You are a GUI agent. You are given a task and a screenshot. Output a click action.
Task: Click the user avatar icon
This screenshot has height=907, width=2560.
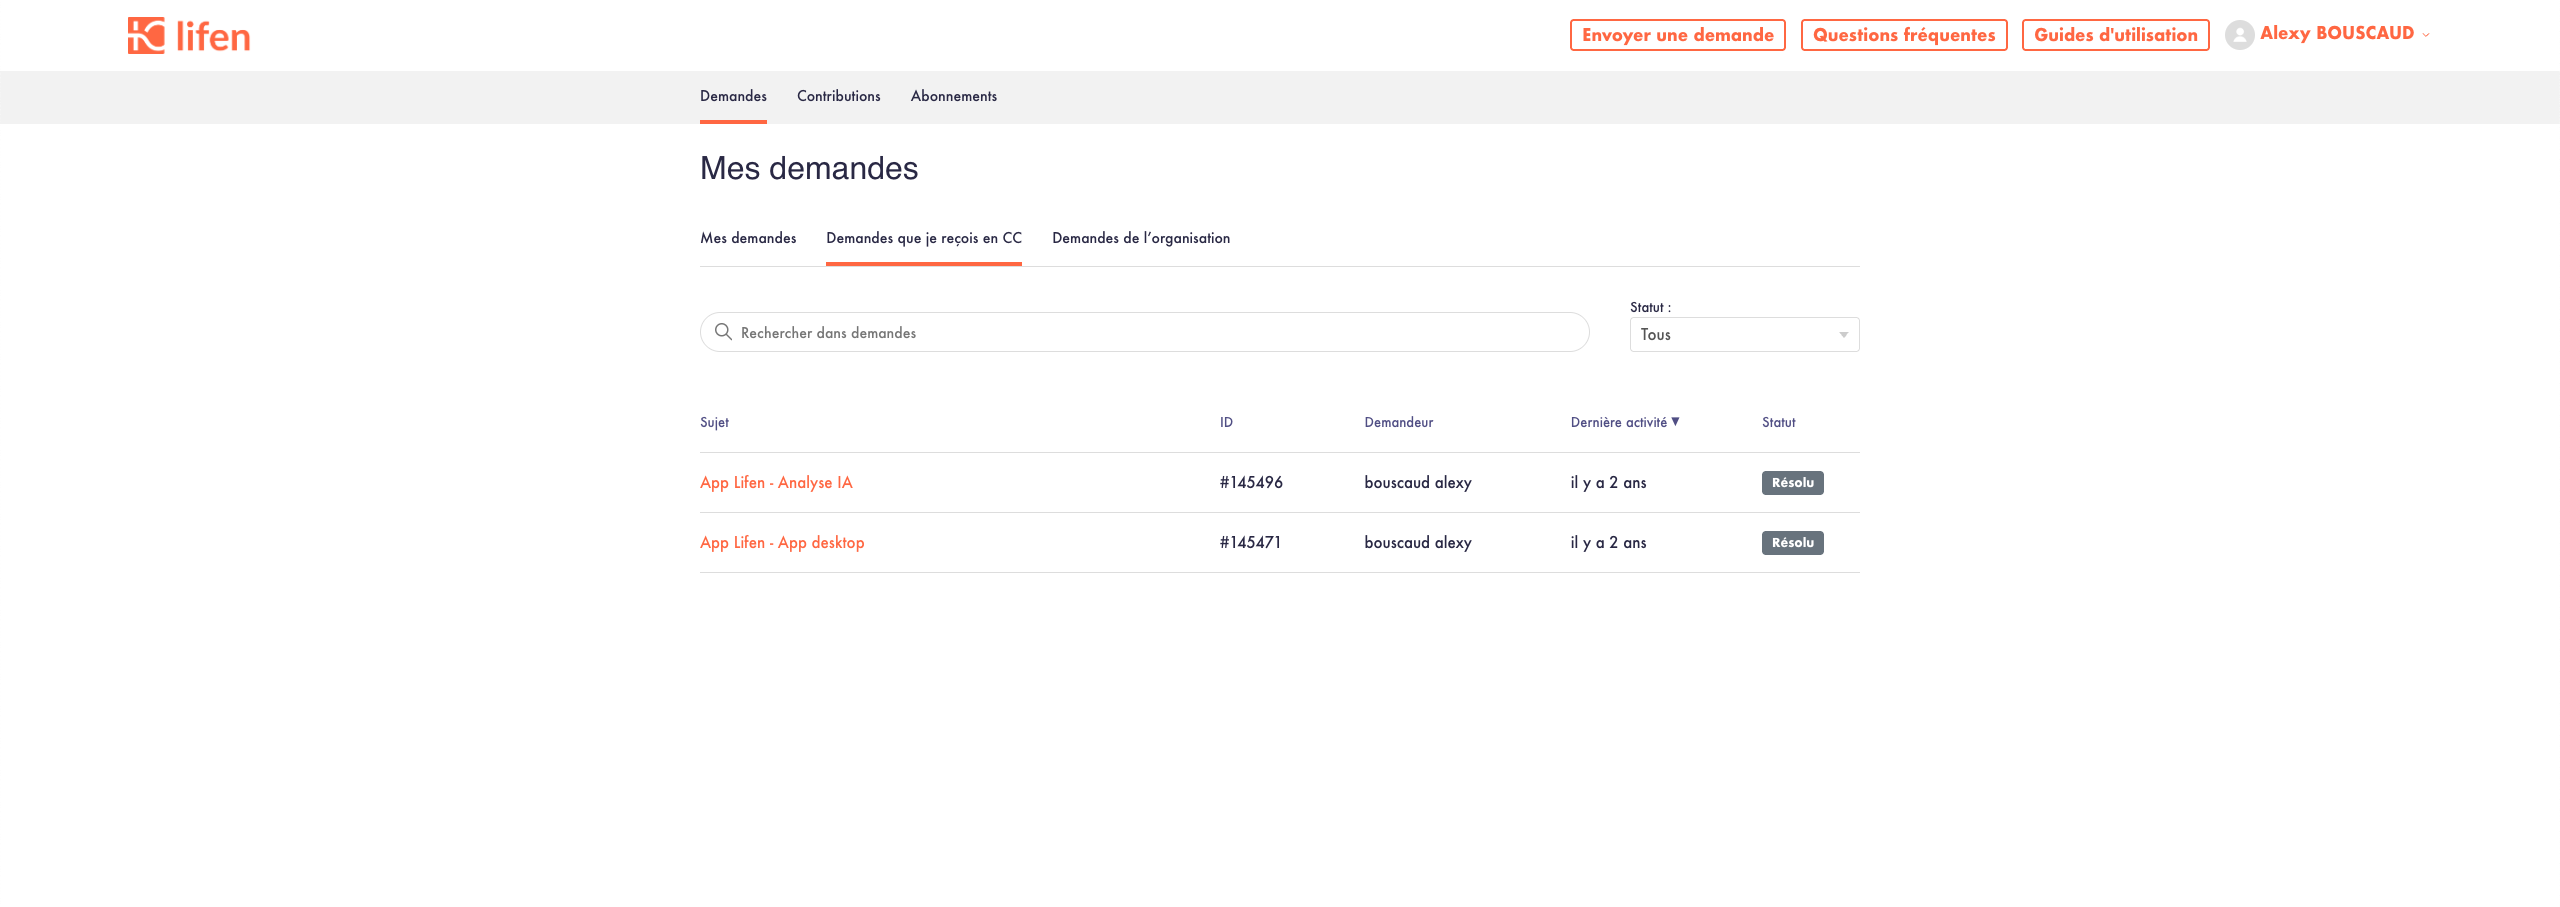coord(2238,35)
